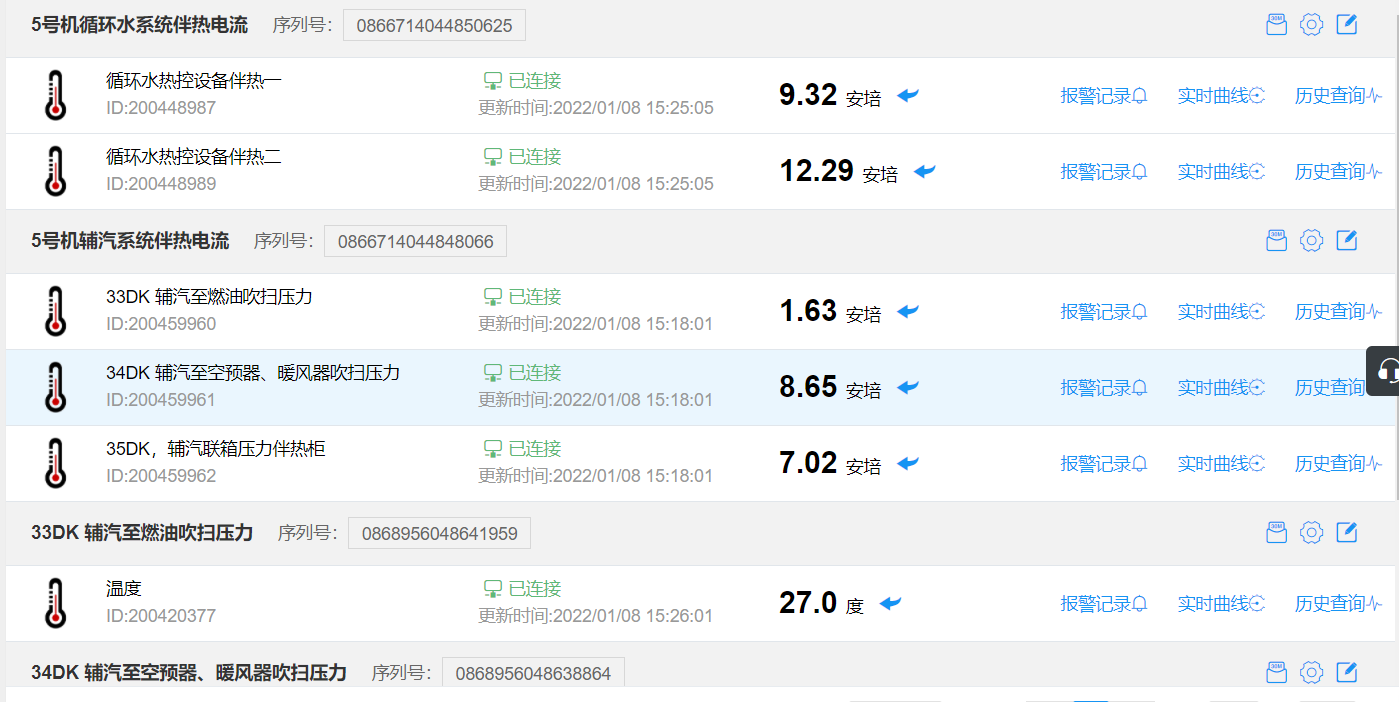Viewport: 1399px width, 702px height.
Task: Click the blue arrow beside 8.65 安培
Action: (x=908, y=387)
